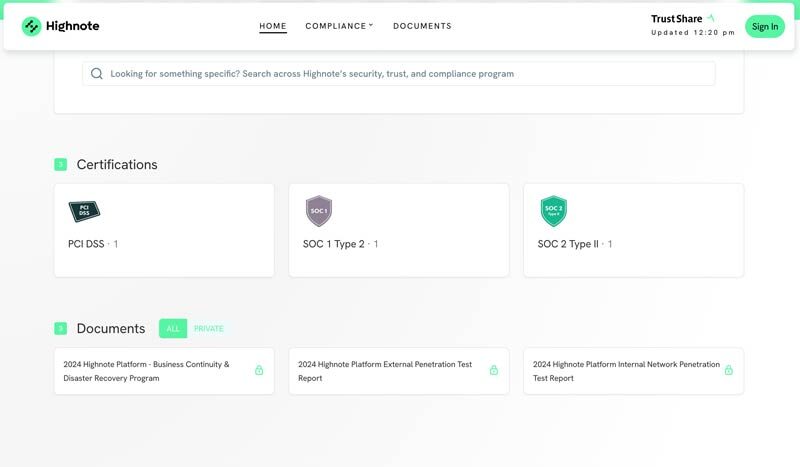Select the ALL documents filter
This screenshot has height=467, width=800.
point(173,328)
